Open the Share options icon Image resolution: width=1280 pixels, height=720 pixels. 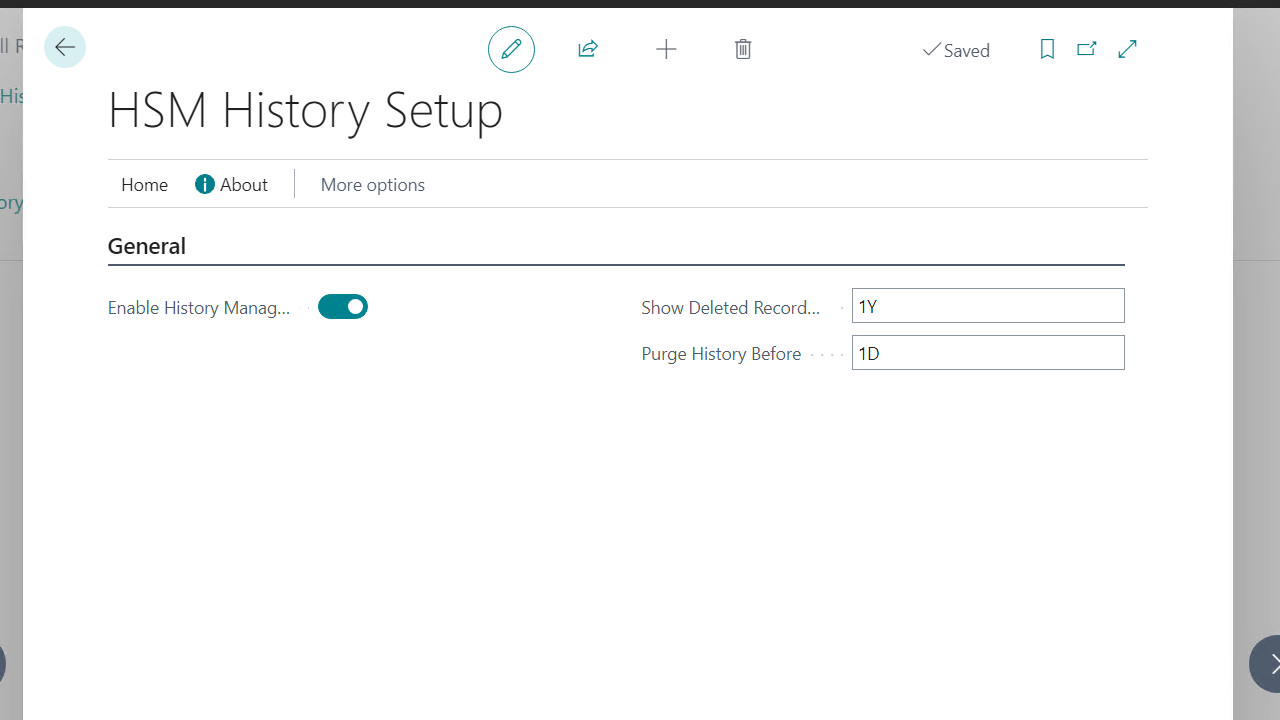(588, 49)
